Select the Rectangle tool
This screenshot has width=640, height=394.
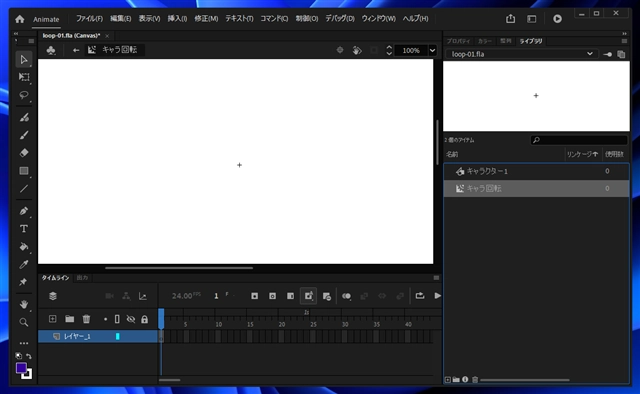[24, 171]
